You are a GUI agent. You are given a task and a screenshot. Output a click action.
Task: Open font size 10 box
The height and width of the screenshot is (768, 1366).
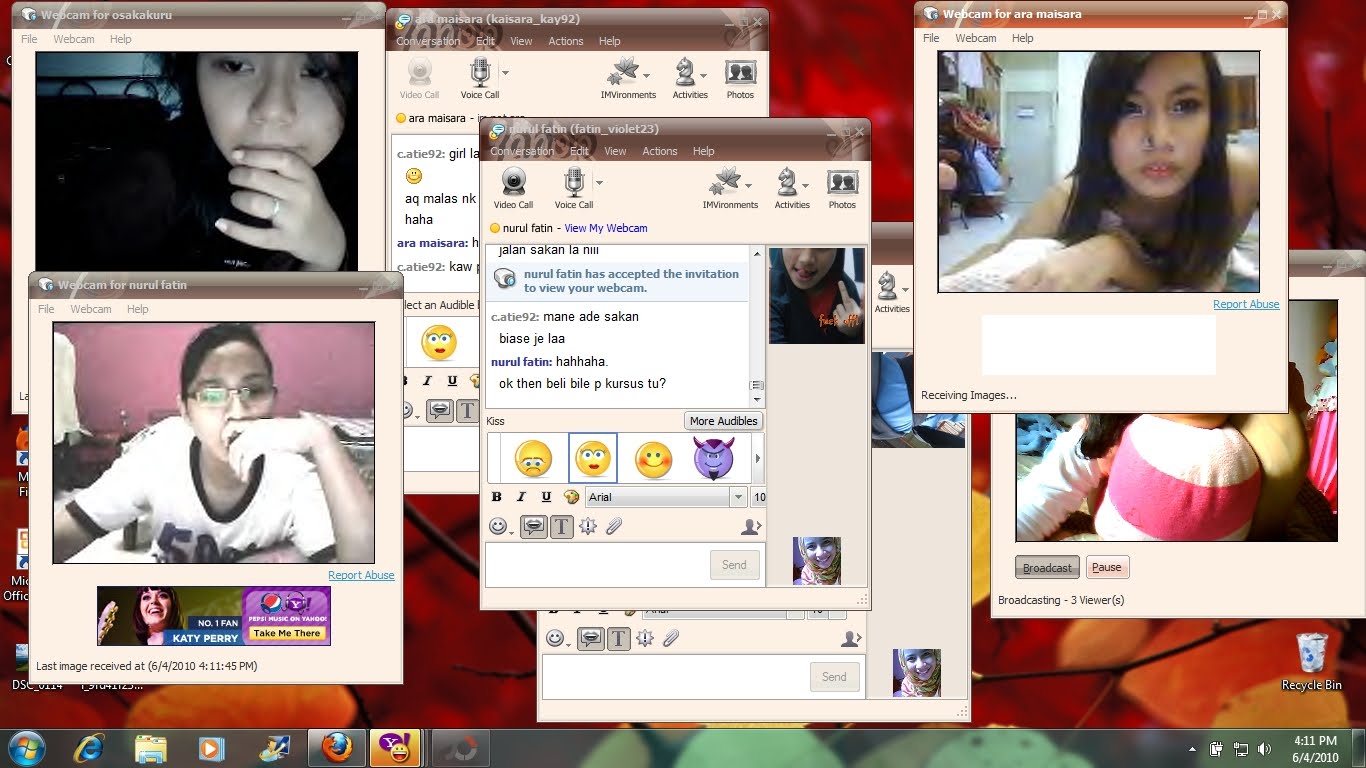[x=759, y=497]
